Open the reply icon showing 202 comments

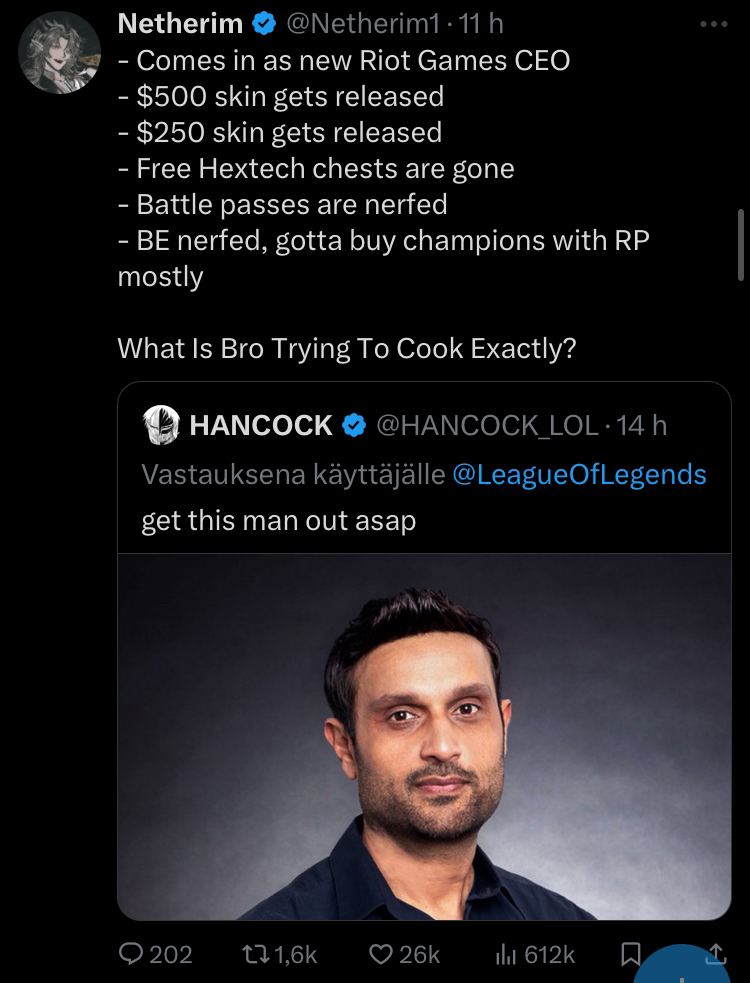click(132, 954)
